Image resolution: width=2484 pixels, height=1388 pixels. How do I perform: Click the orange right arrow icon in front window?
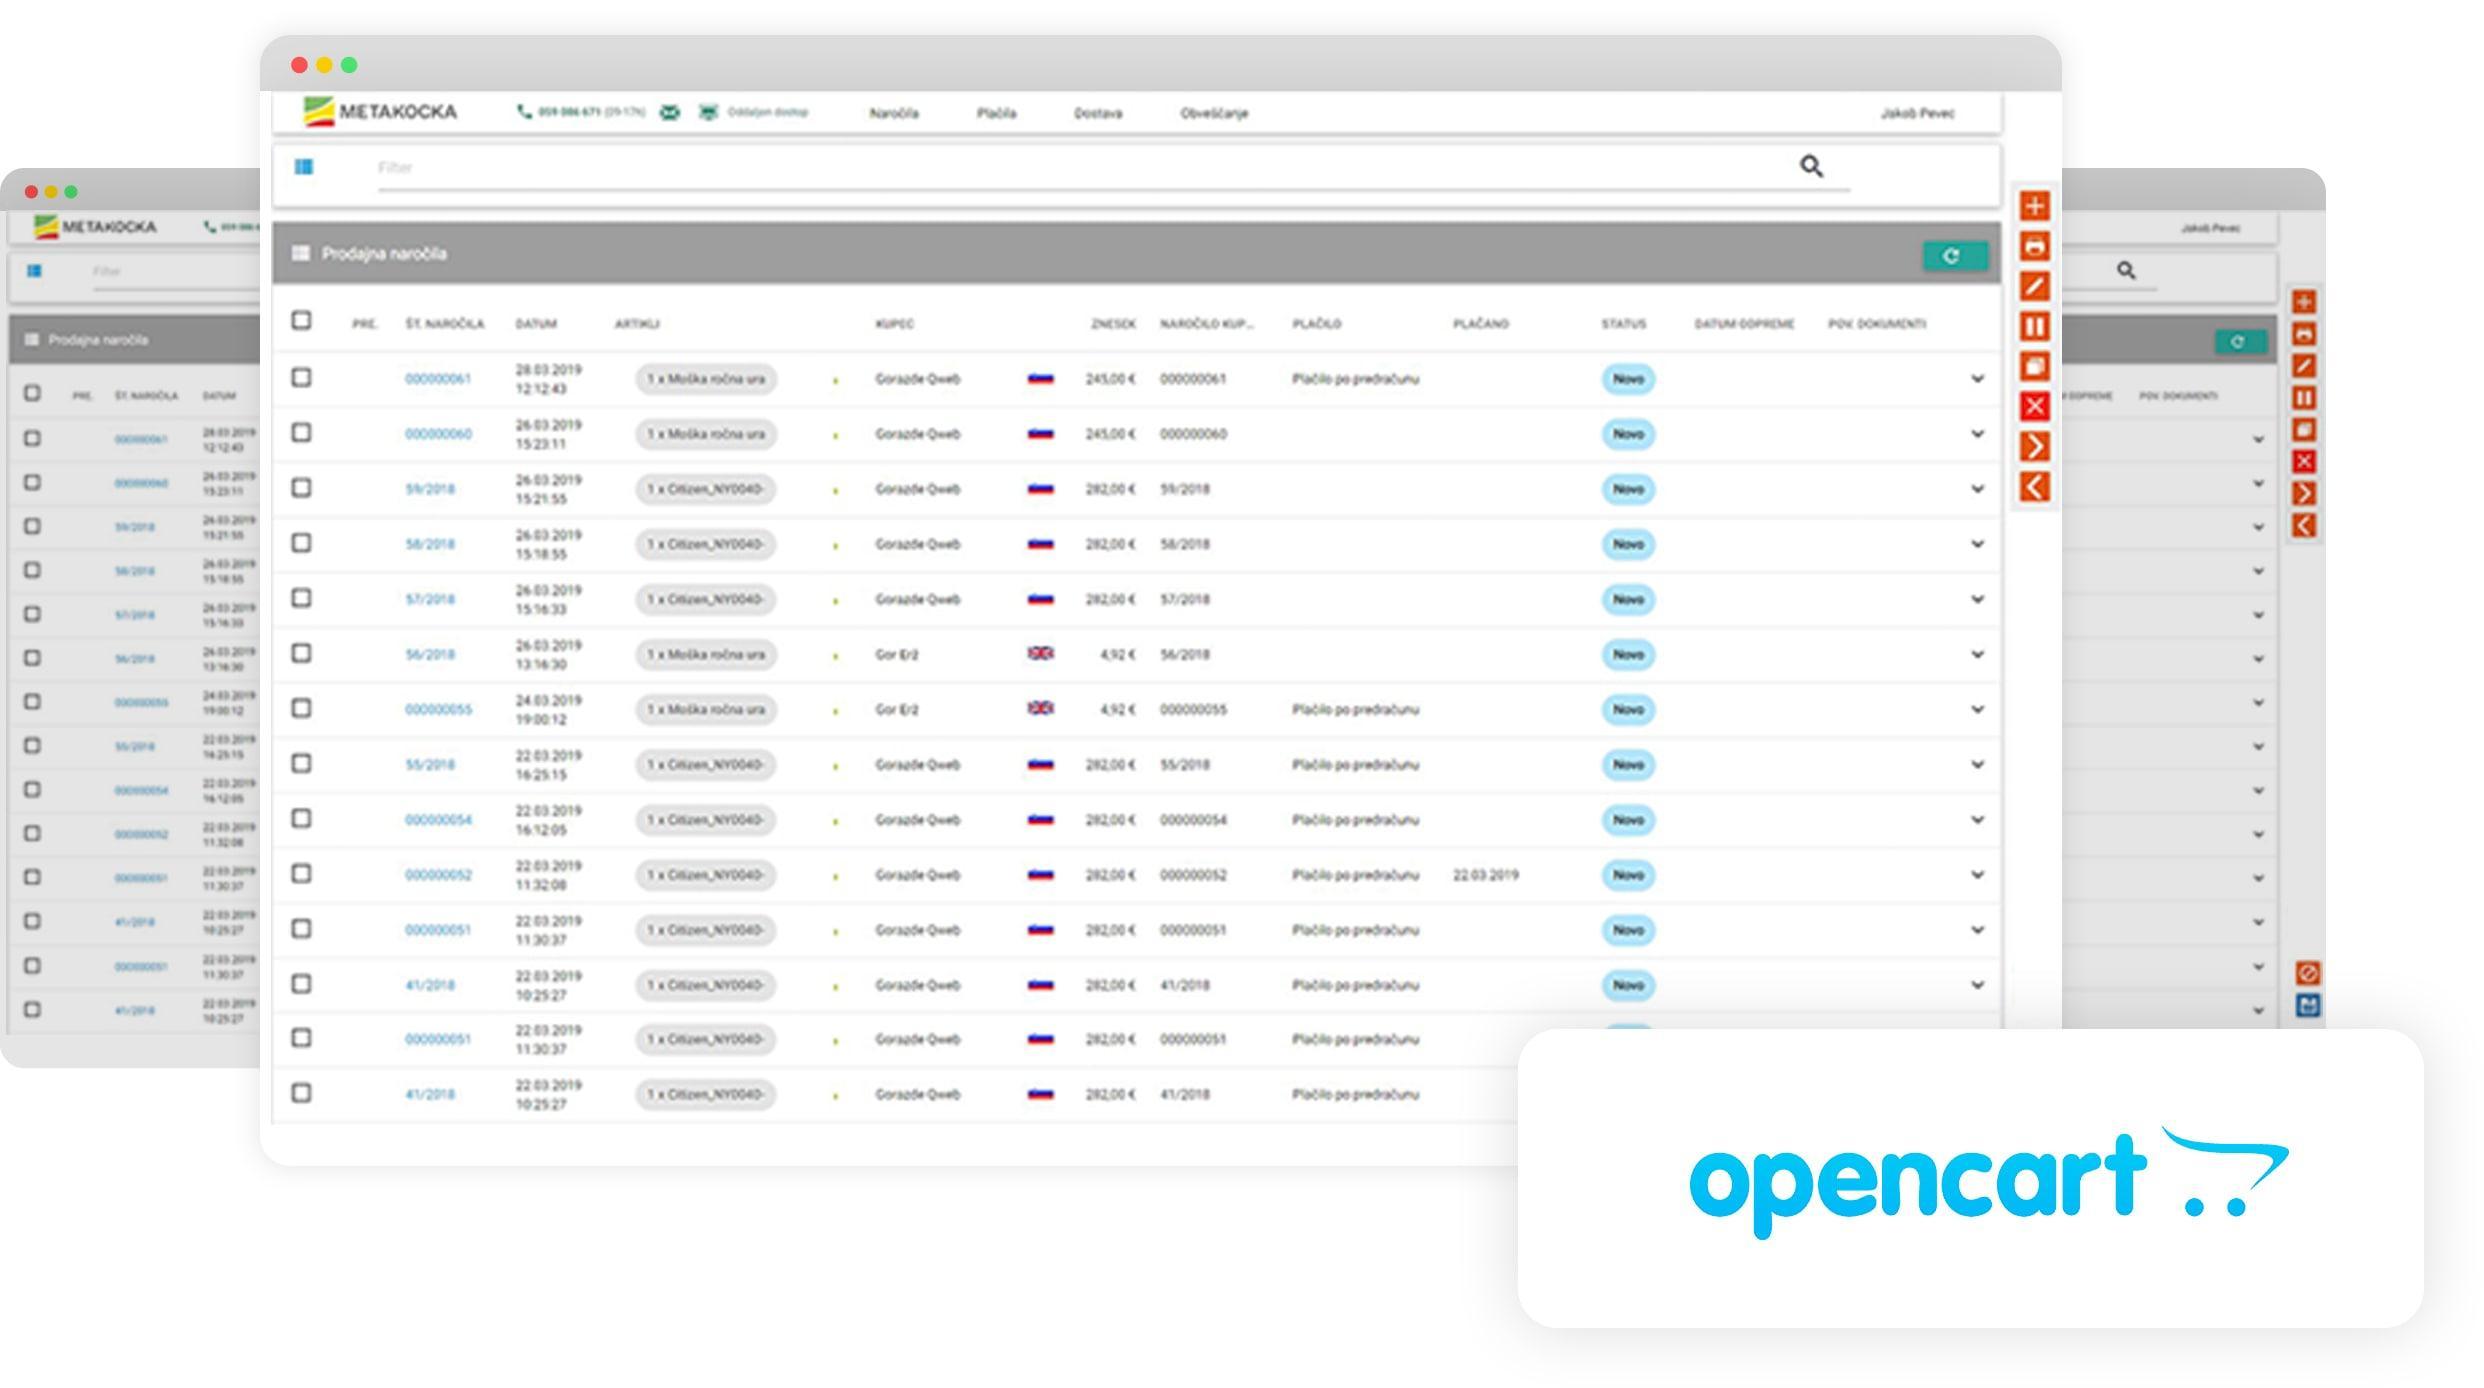pos(2034,446)
